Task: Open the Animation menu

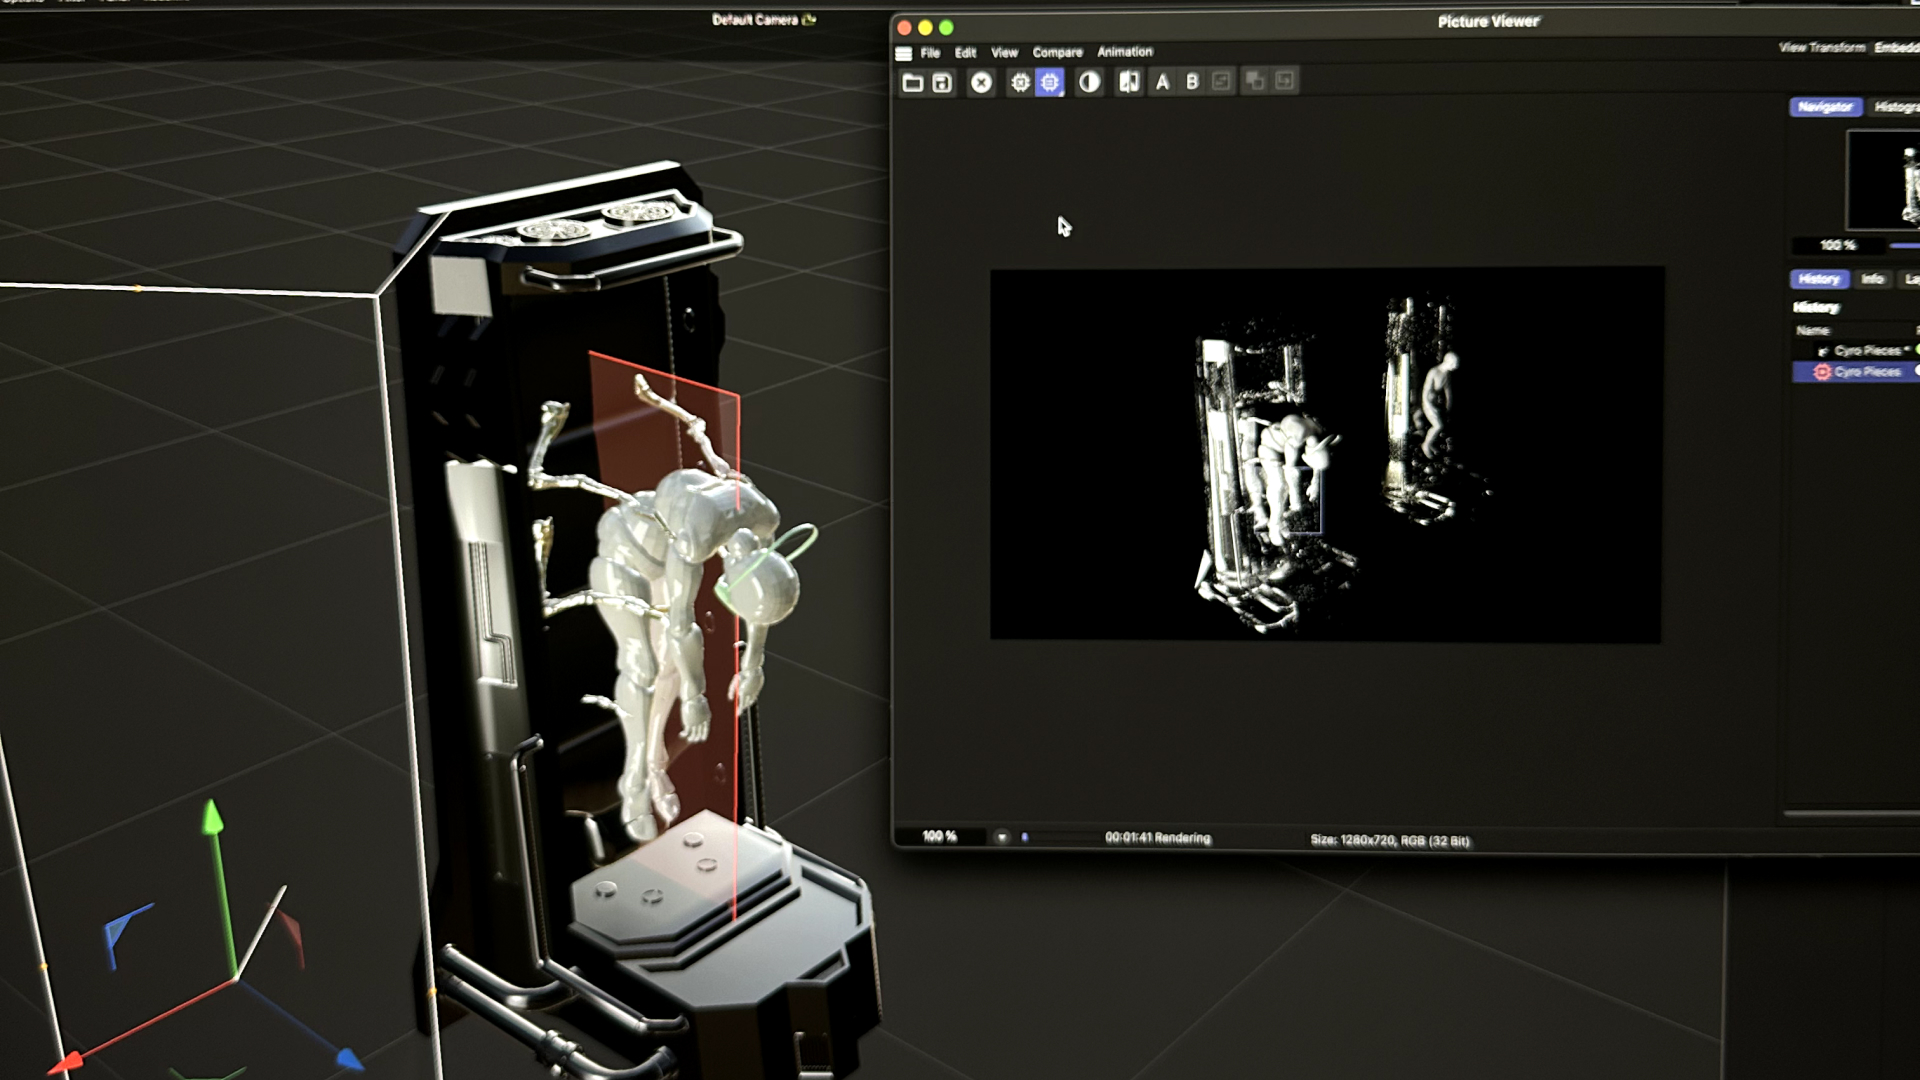Action: pyautogui.click(x=1125, y=51)
